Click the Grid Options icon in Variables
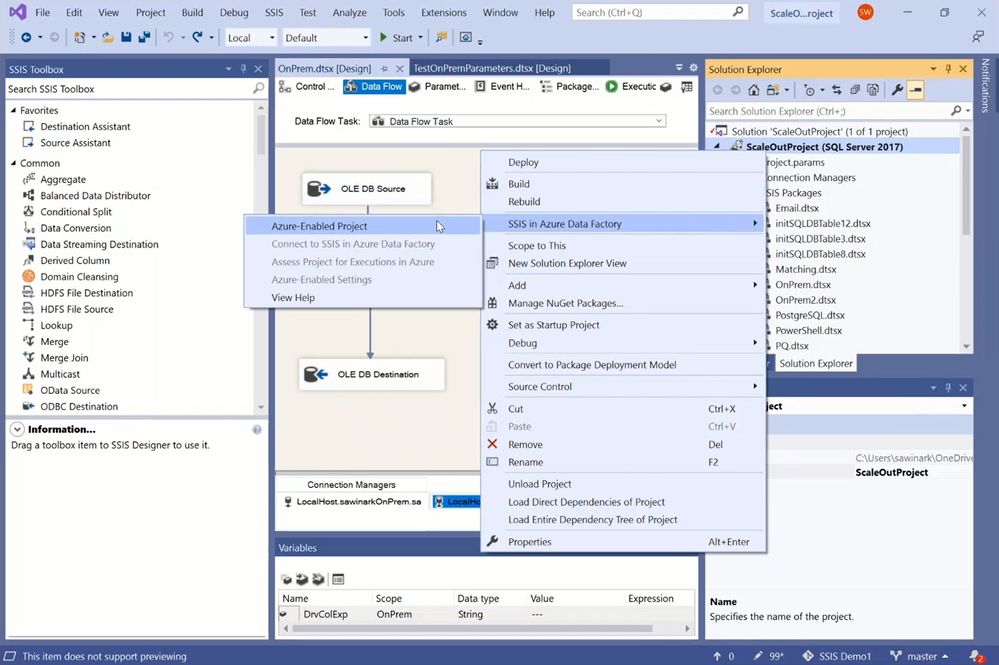 click(x=338, y=579)
